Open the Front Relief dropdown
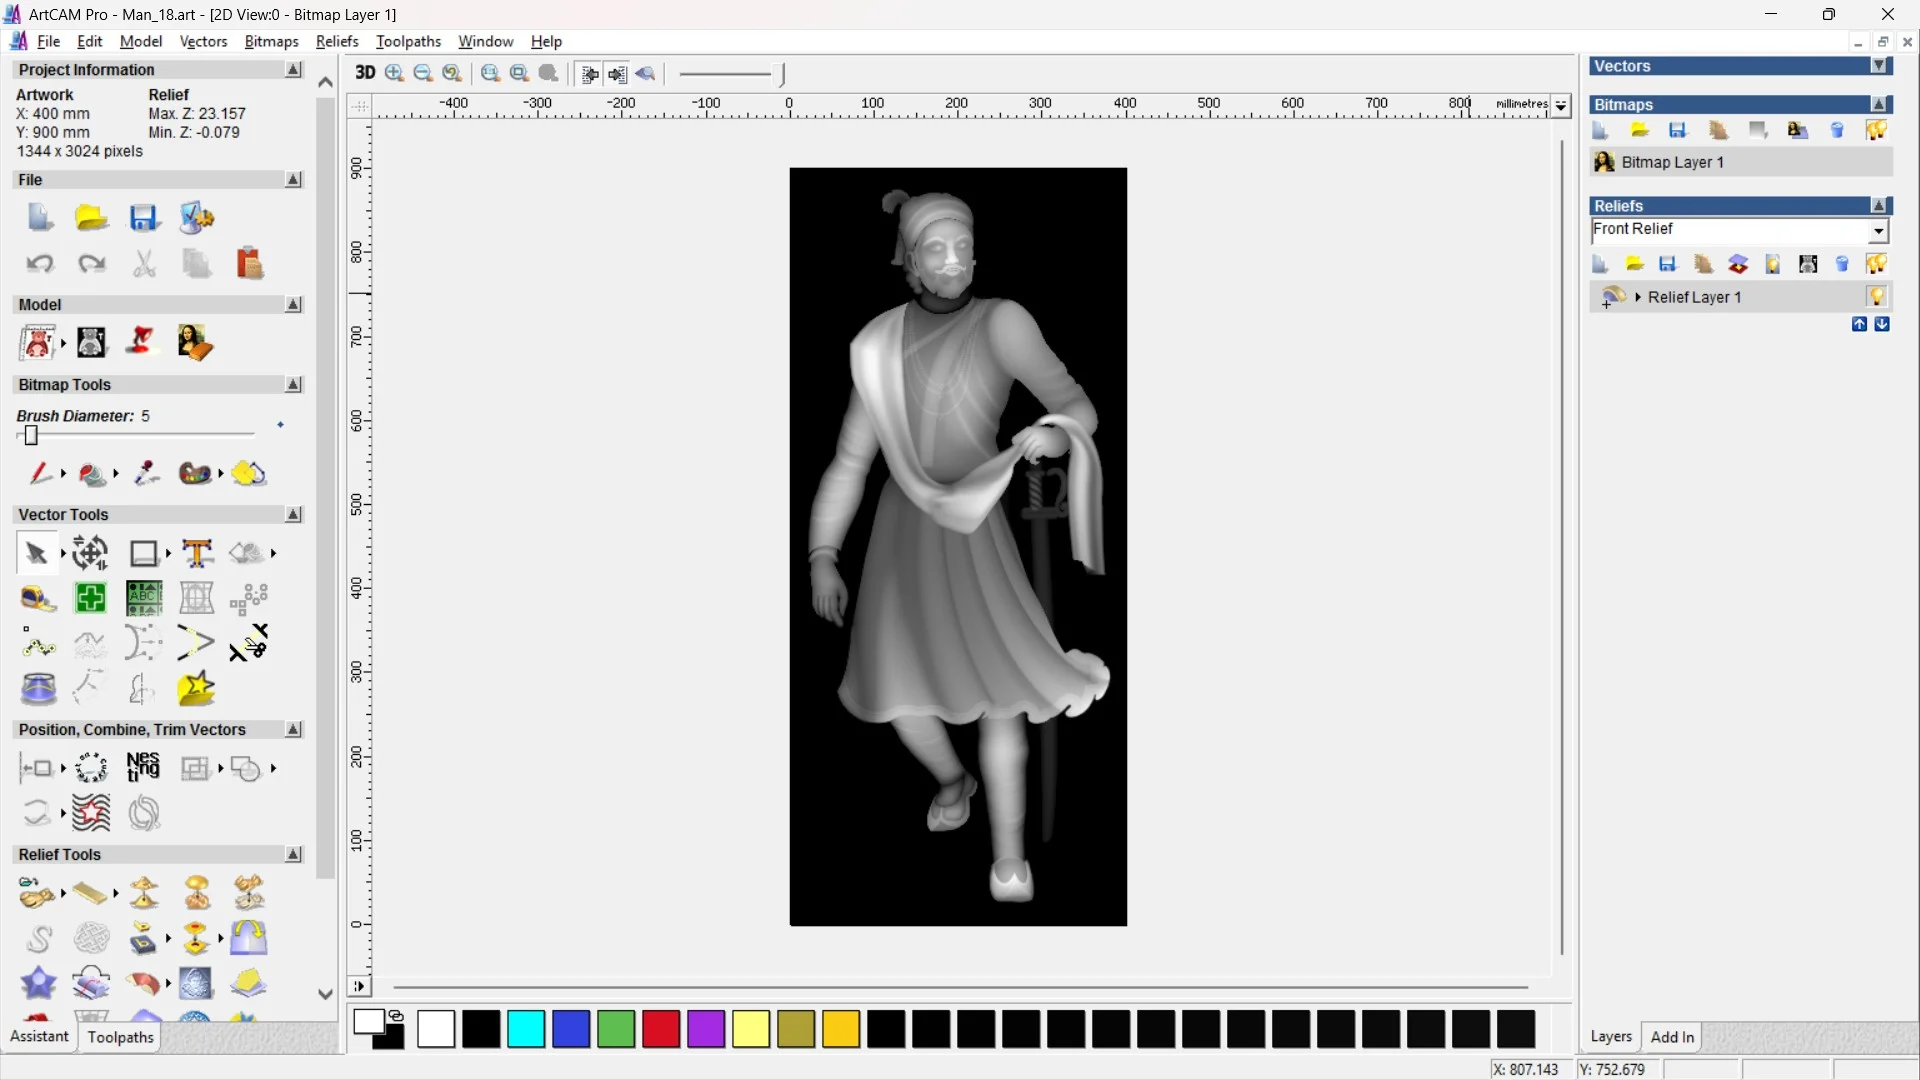1920x1080 pixels. (x=1879, y=231)
